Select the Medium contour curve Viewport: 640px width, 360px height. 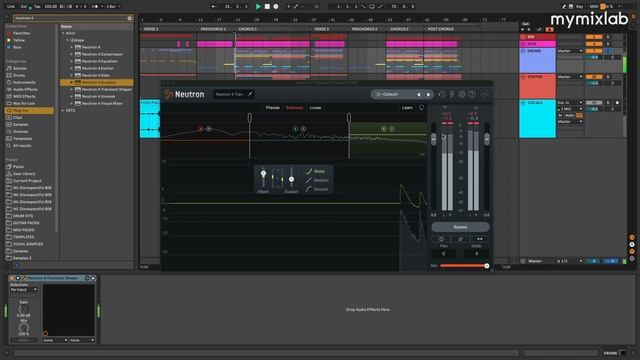[x=317, y=180]
